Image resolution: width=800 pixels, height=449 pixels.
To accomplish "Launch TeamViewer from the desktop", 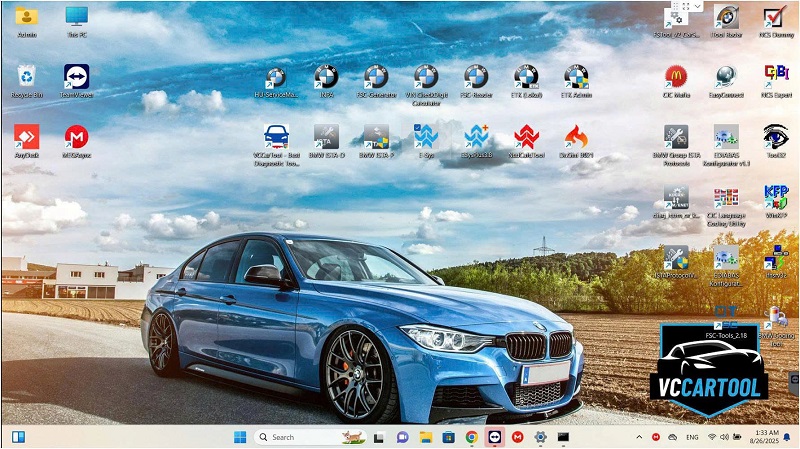I will tap(77, 81).
